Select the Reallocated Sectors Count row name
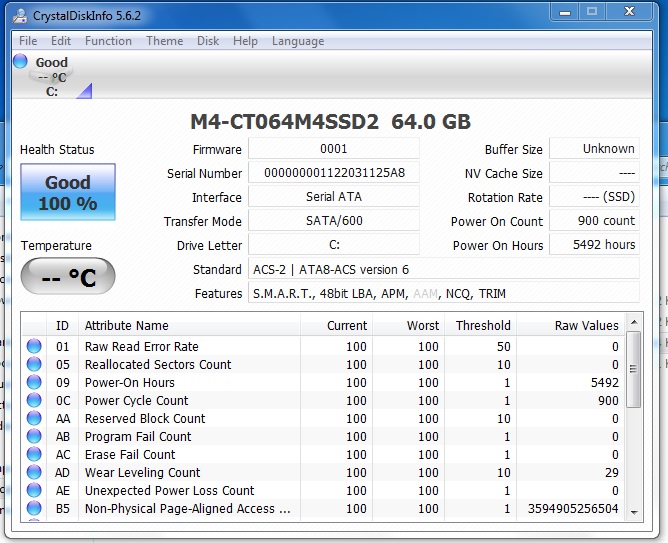The image size is (668, 543). click(158, 365)
